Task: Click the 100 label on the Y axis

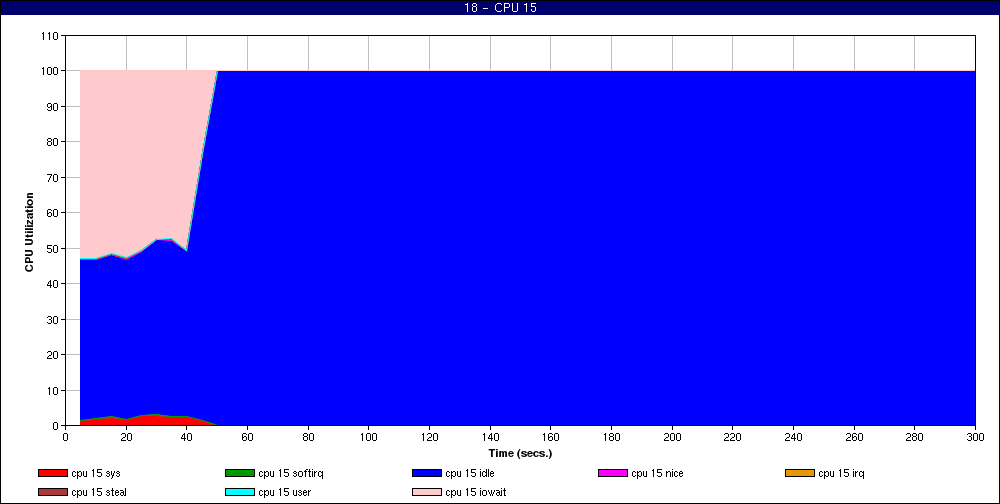Action: coord(51,71)
